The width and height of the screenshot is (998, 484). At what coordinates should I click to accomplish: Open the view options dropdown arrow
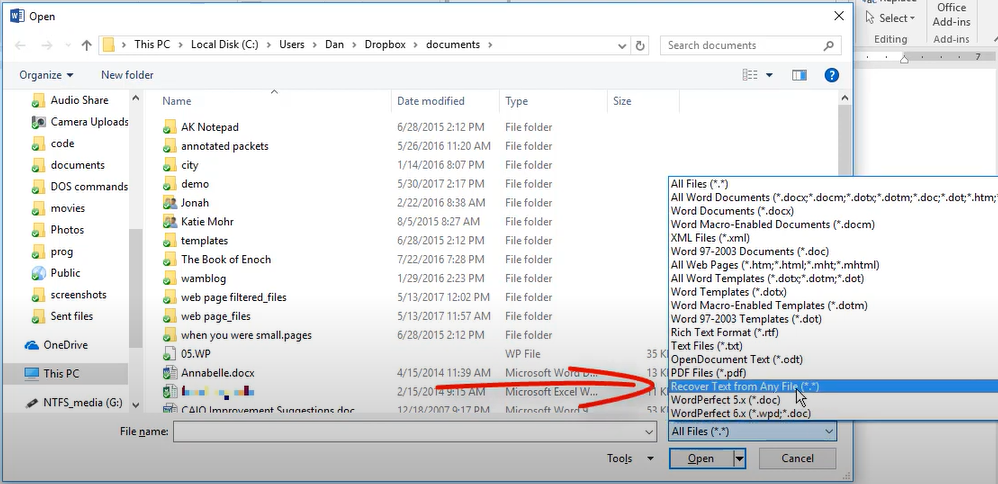(x=769, y=75)
